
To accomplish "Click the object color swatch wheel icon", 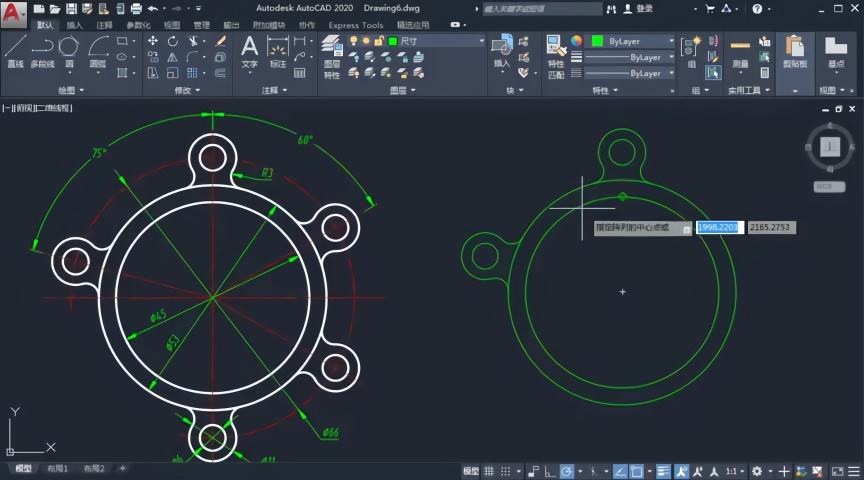I will pos(576,41).
